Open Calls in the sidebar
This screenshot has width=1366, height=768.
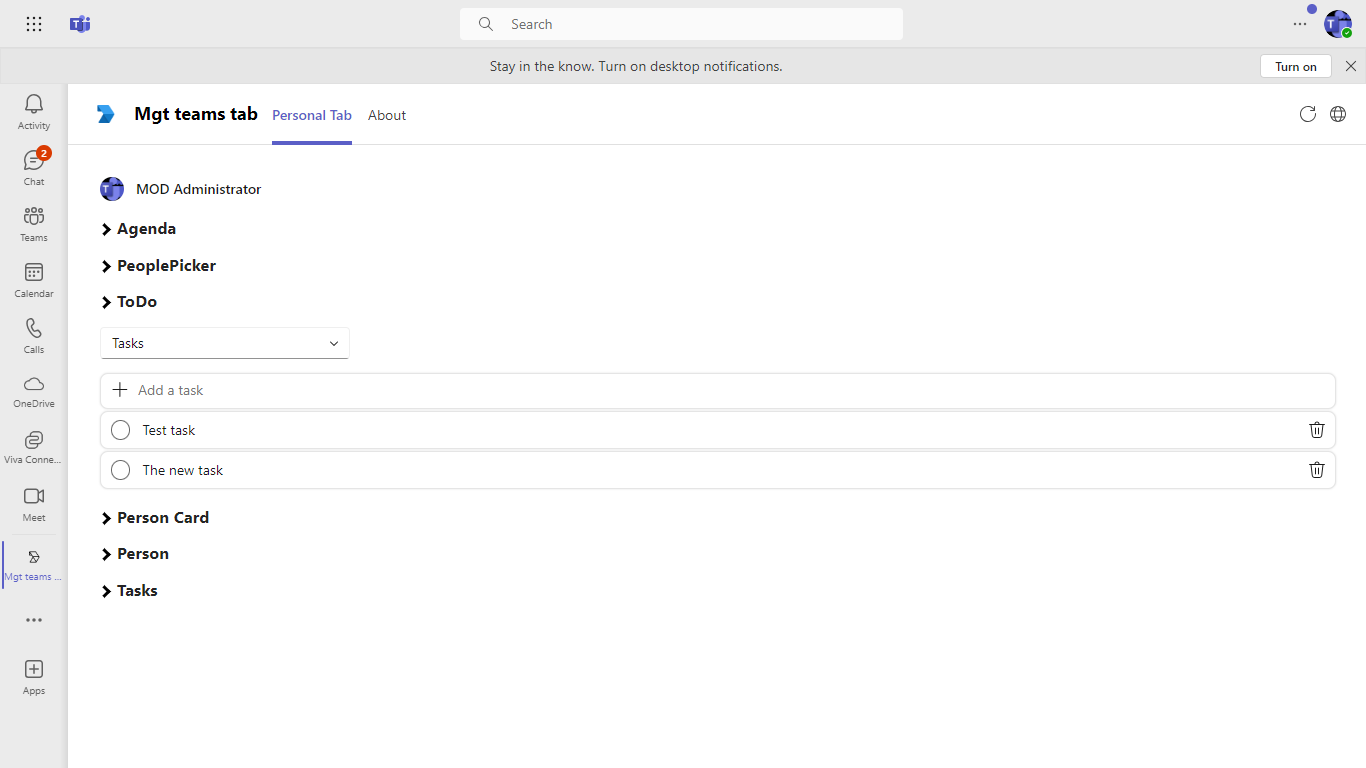[x=34, y=336]
